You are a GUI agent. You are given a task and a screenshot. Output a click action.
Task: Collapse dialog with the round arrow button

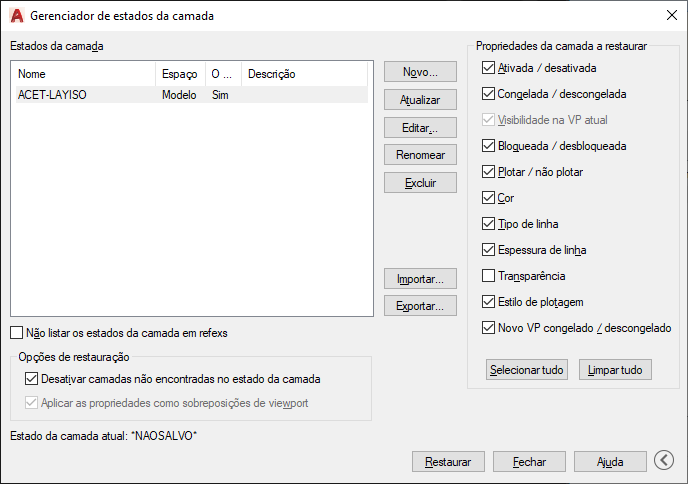(663, 460)
